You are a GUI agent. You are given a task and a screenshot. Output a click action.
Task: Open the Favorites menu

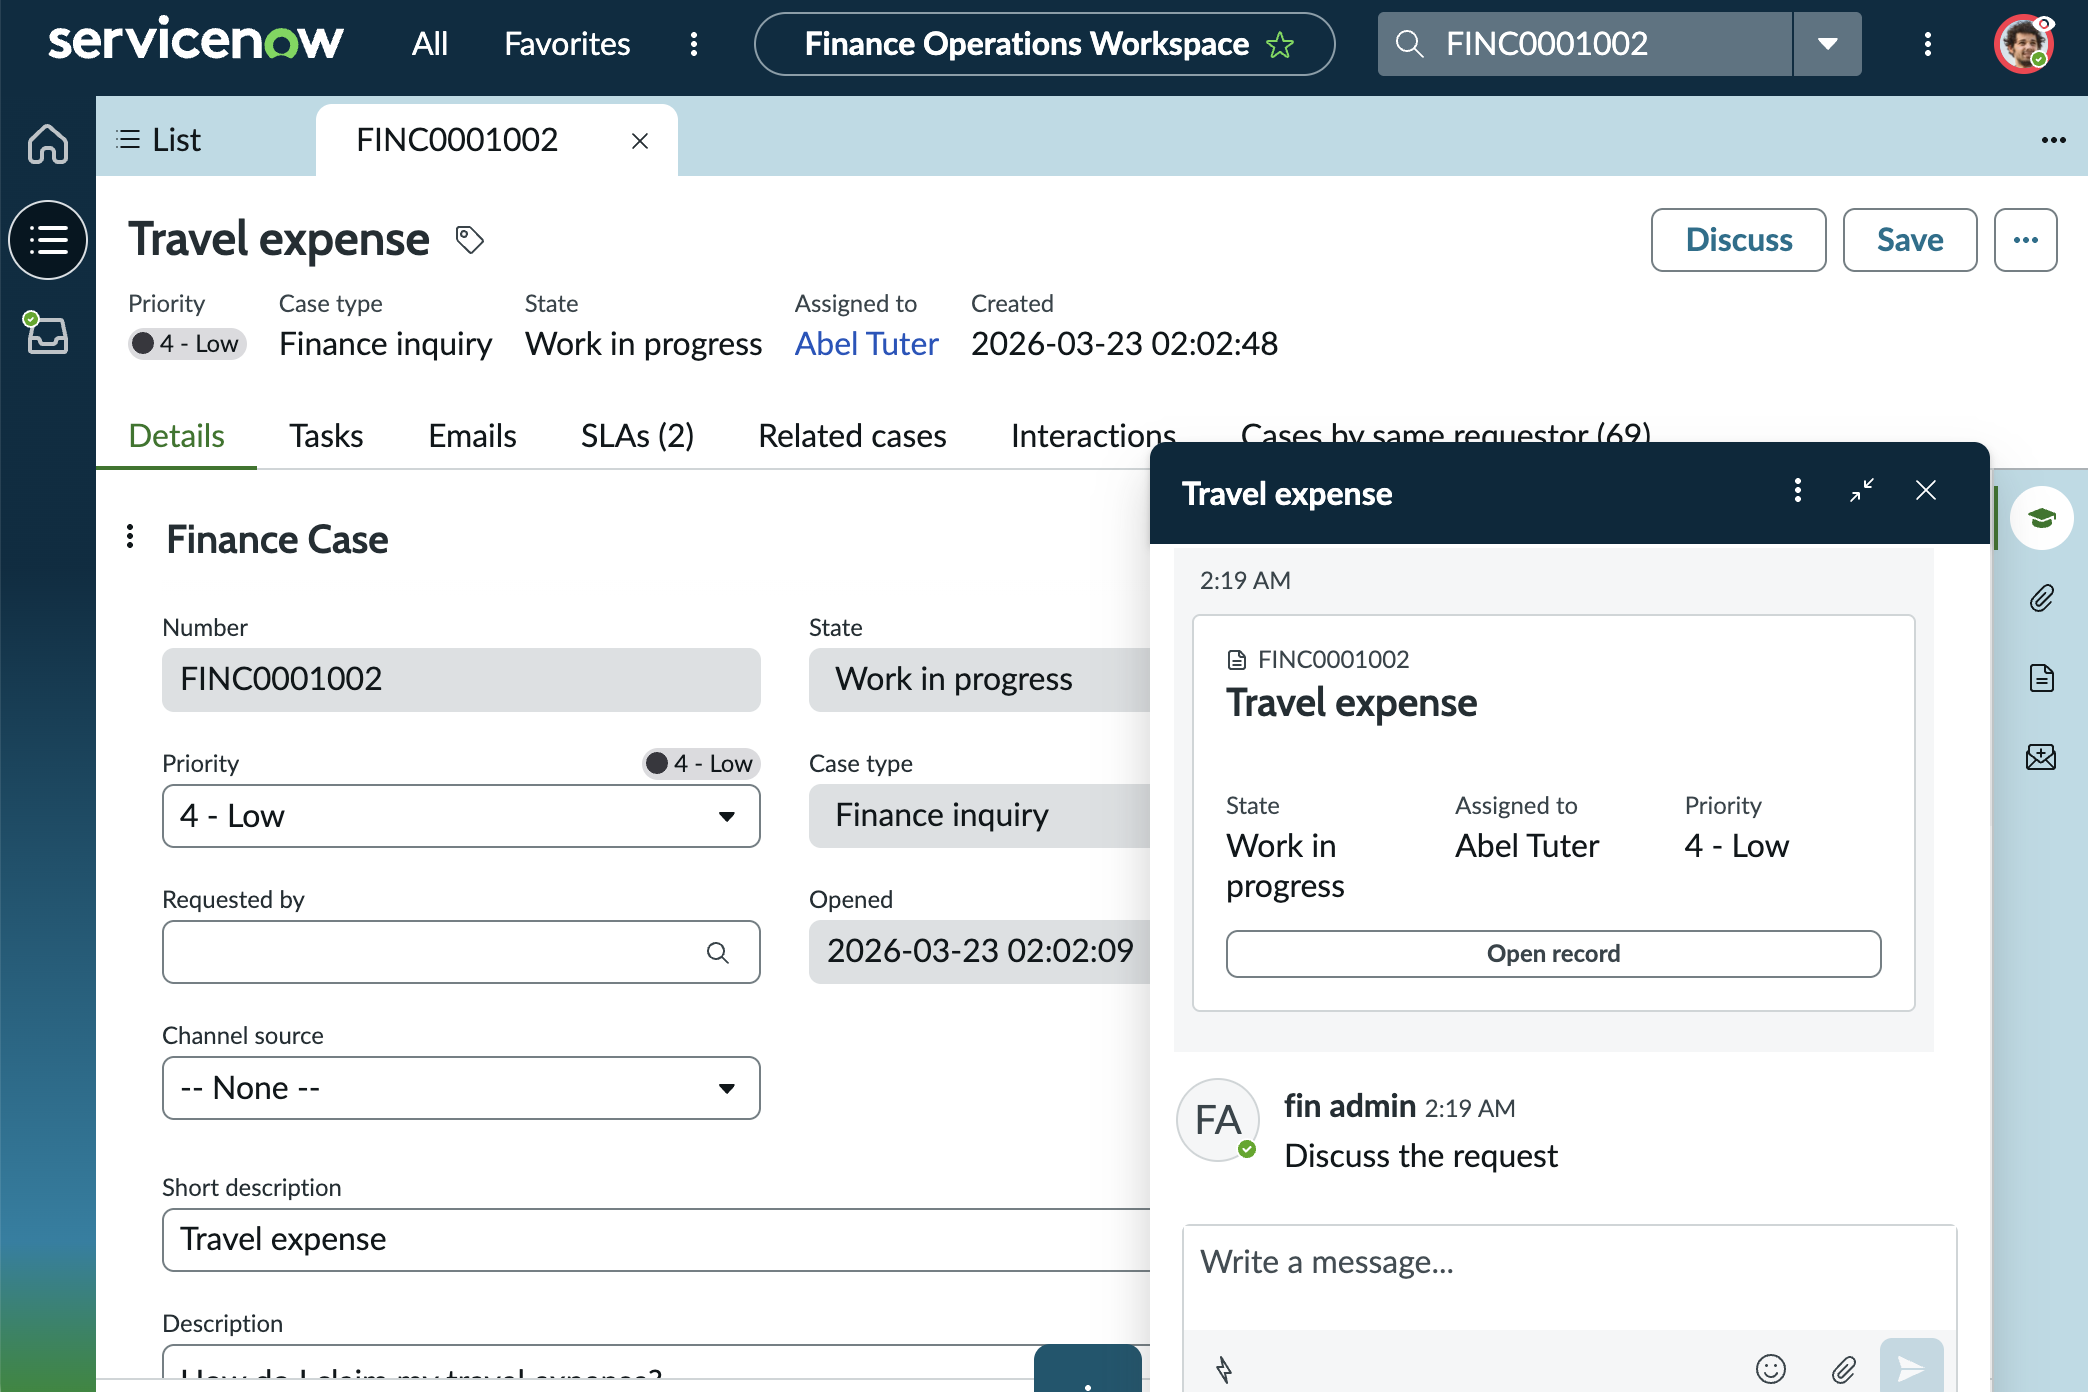tap(567, 44)
